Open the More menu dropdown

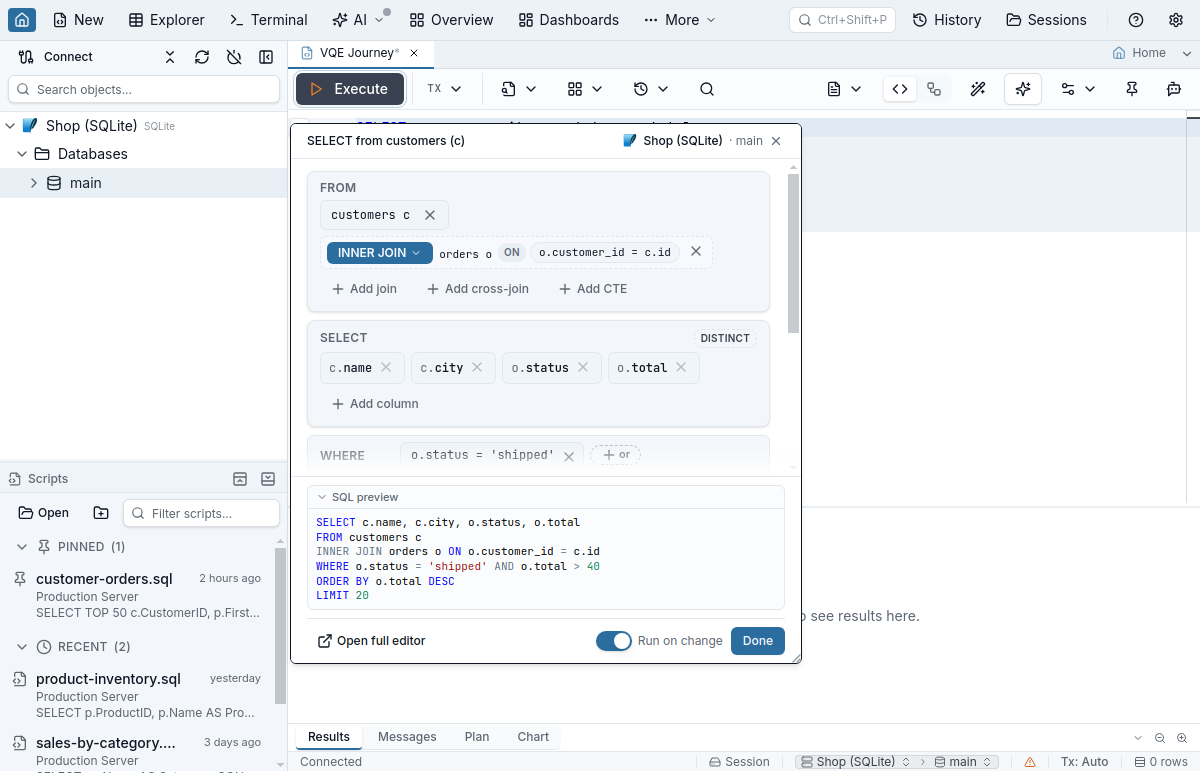680,20
